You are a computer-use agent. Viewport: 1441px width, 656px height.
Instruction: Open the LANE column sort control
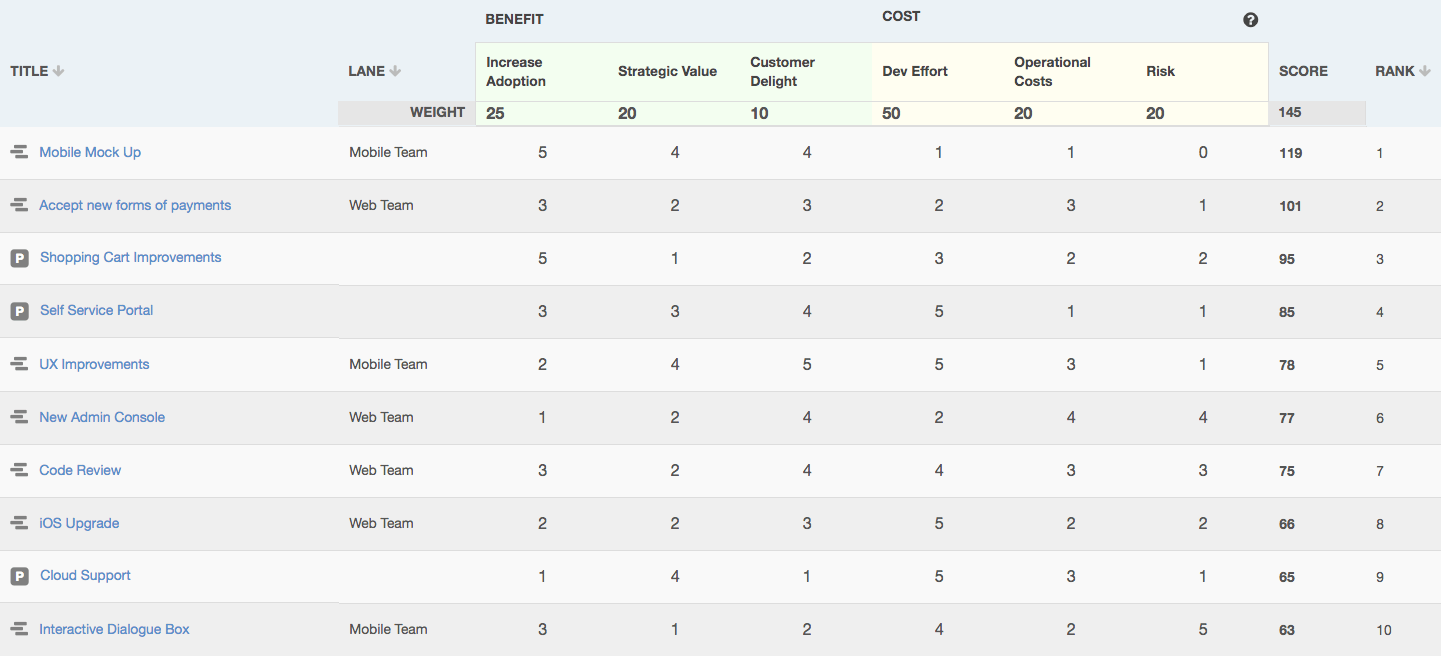coord(395,71)
